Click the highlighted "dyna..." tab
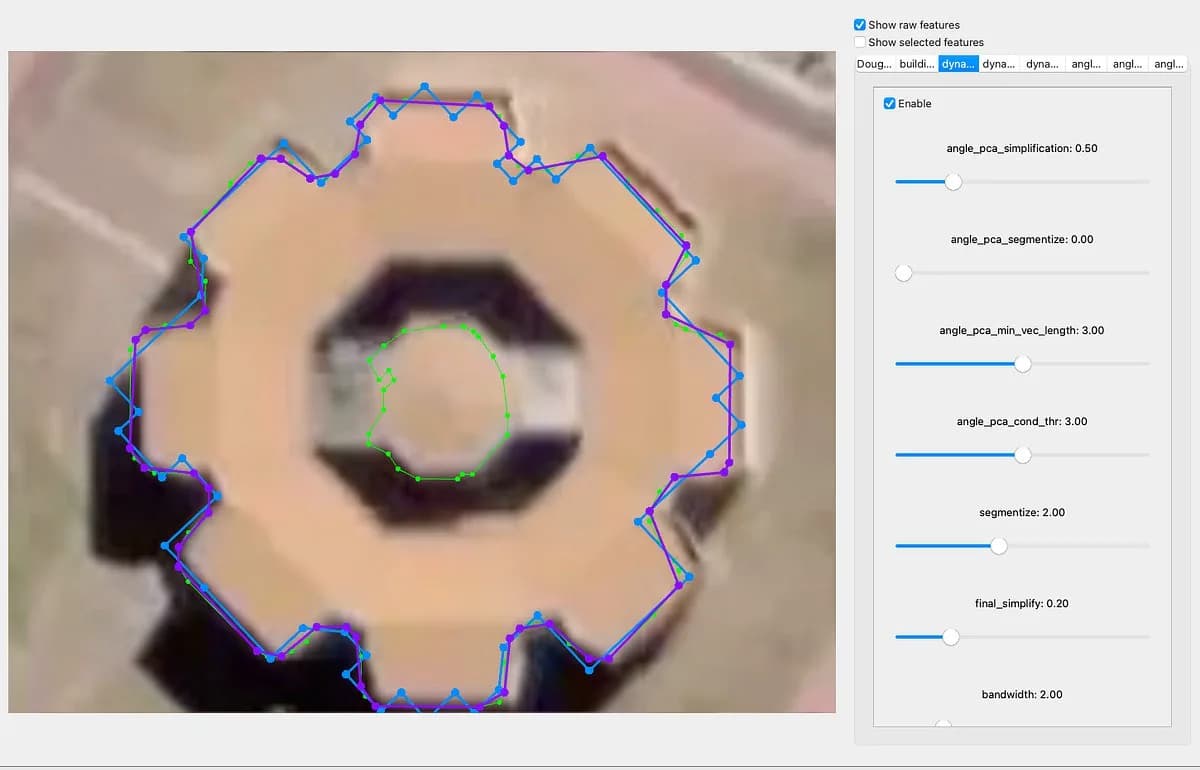This screenshot has width=1200, height=770. [956, 63]
